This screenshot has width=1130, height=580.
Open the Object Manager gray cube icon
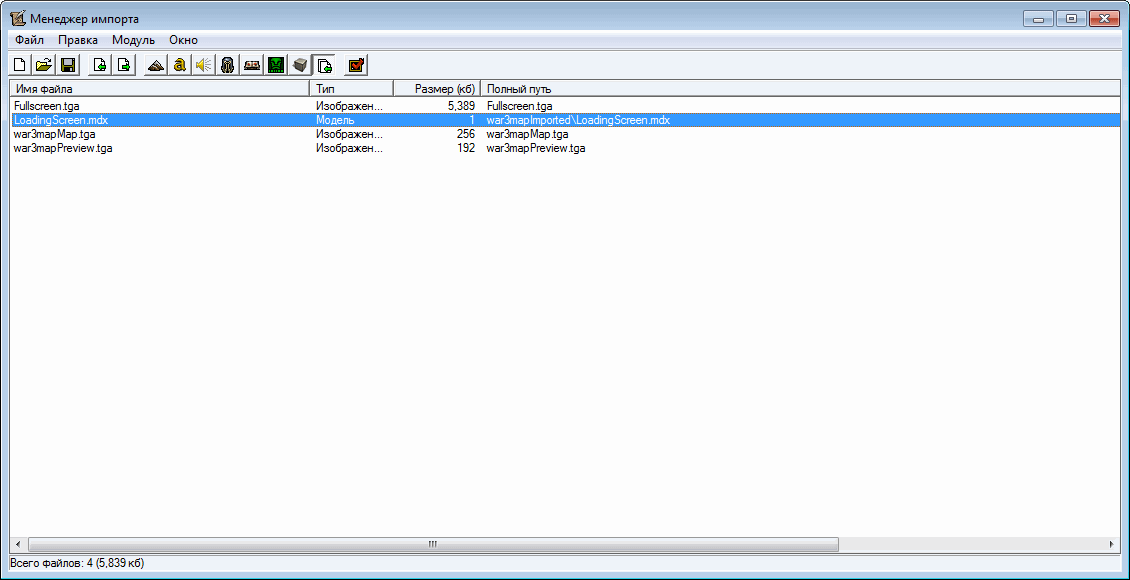pos(299,65)
